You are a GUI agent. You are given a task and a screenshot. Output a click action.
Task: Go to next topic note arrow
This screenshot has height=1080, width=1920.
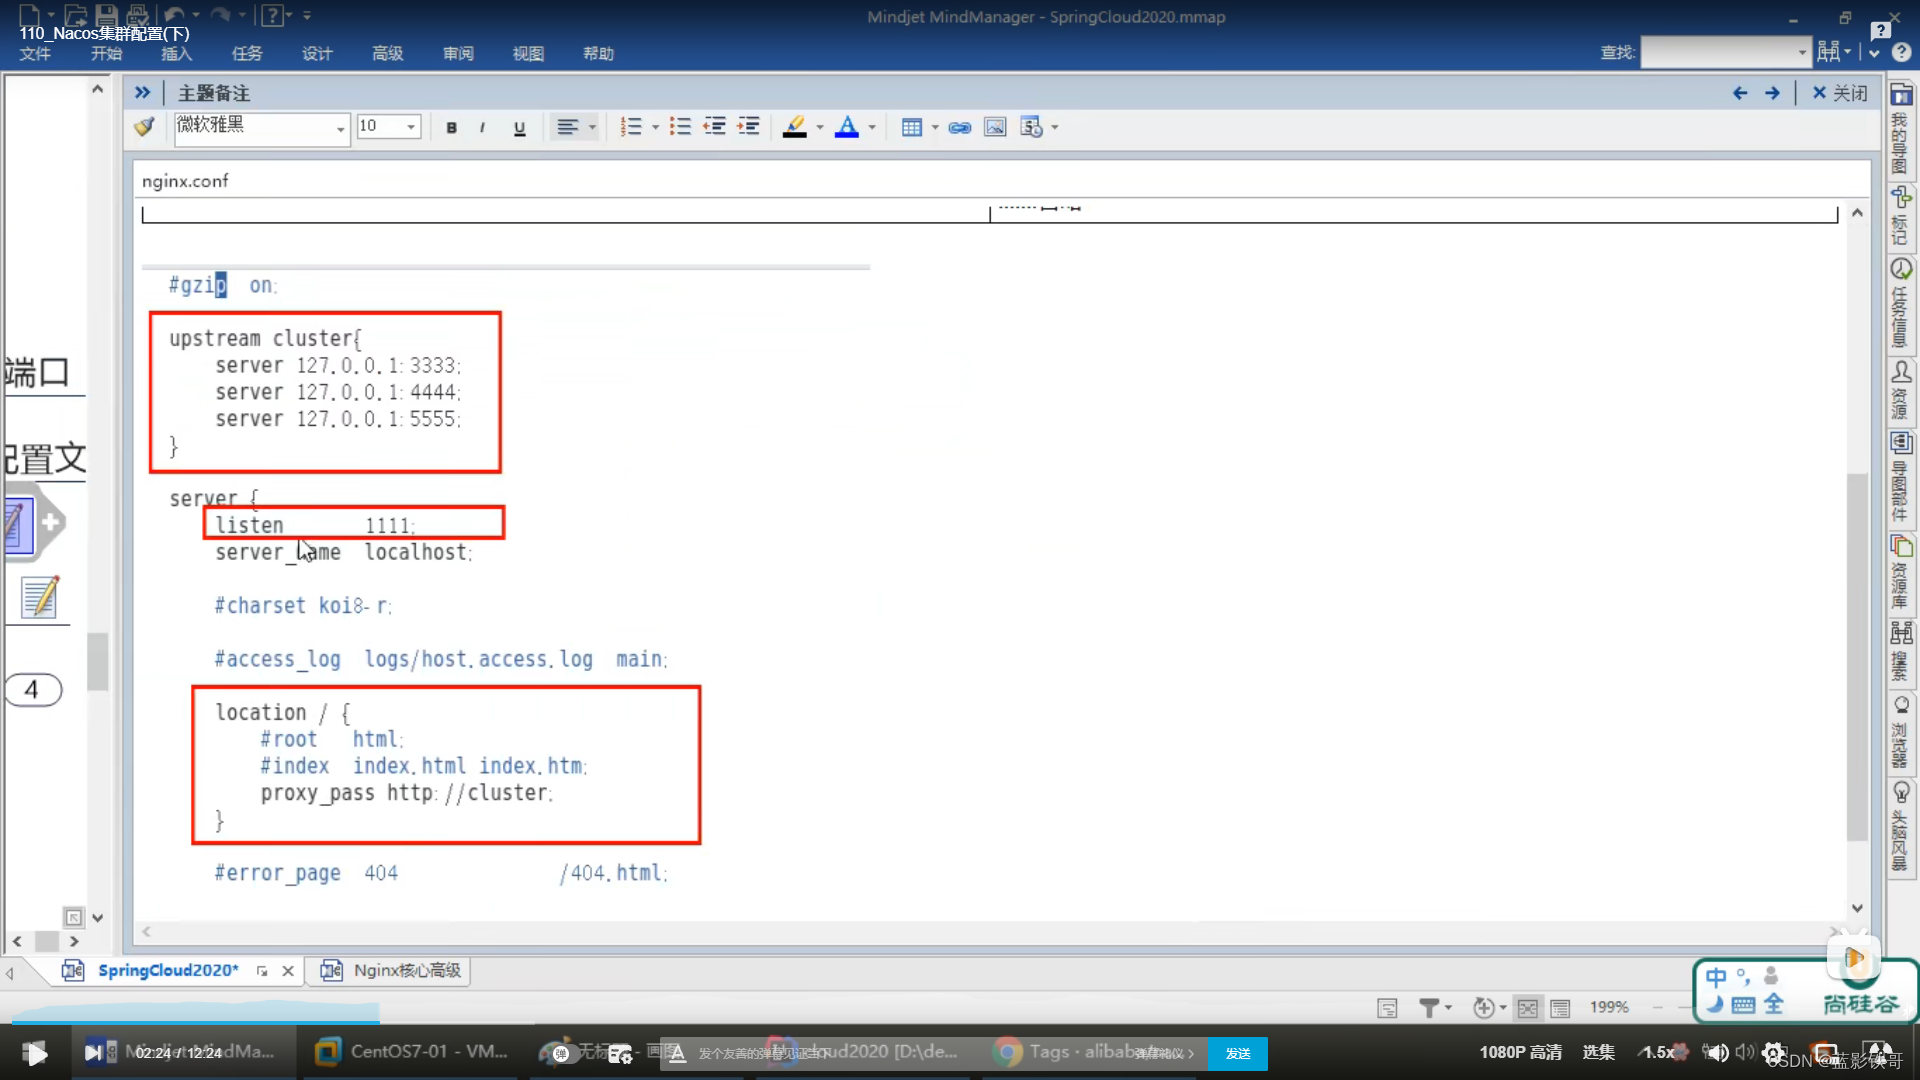(x=1772, y=93)
